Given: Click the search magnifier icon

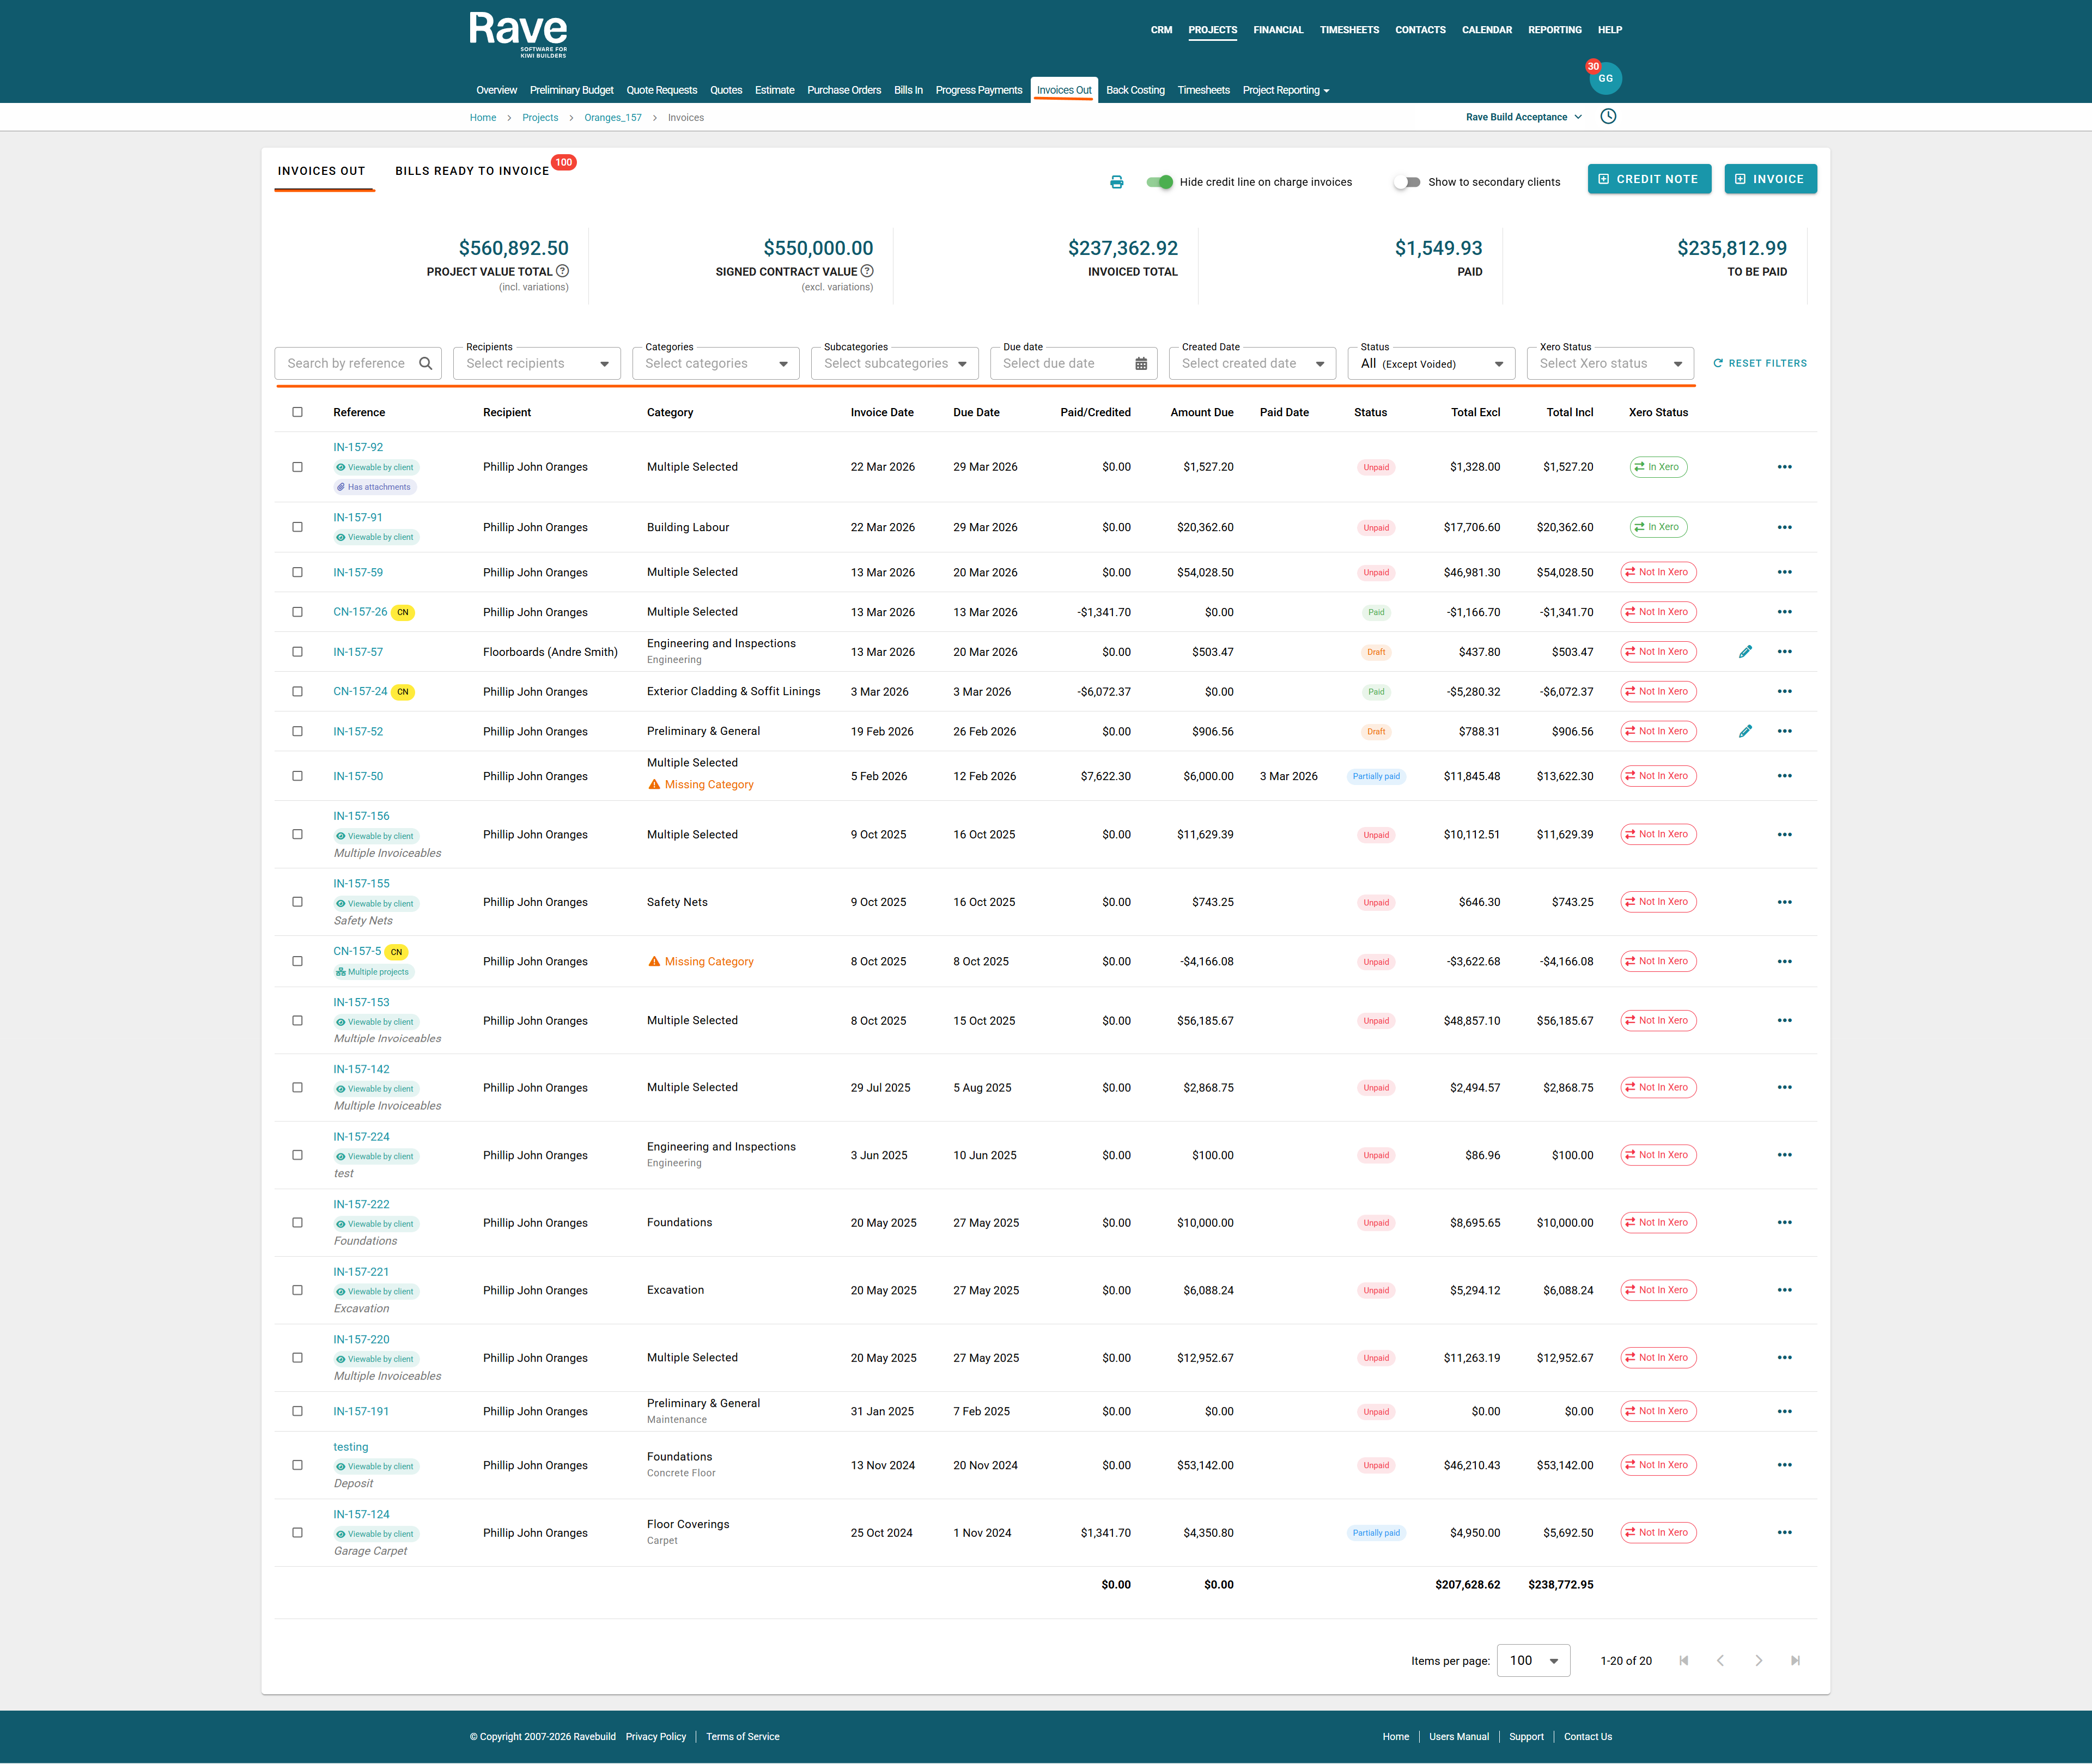Looking at the screenshot, I should tap(425, 364).
